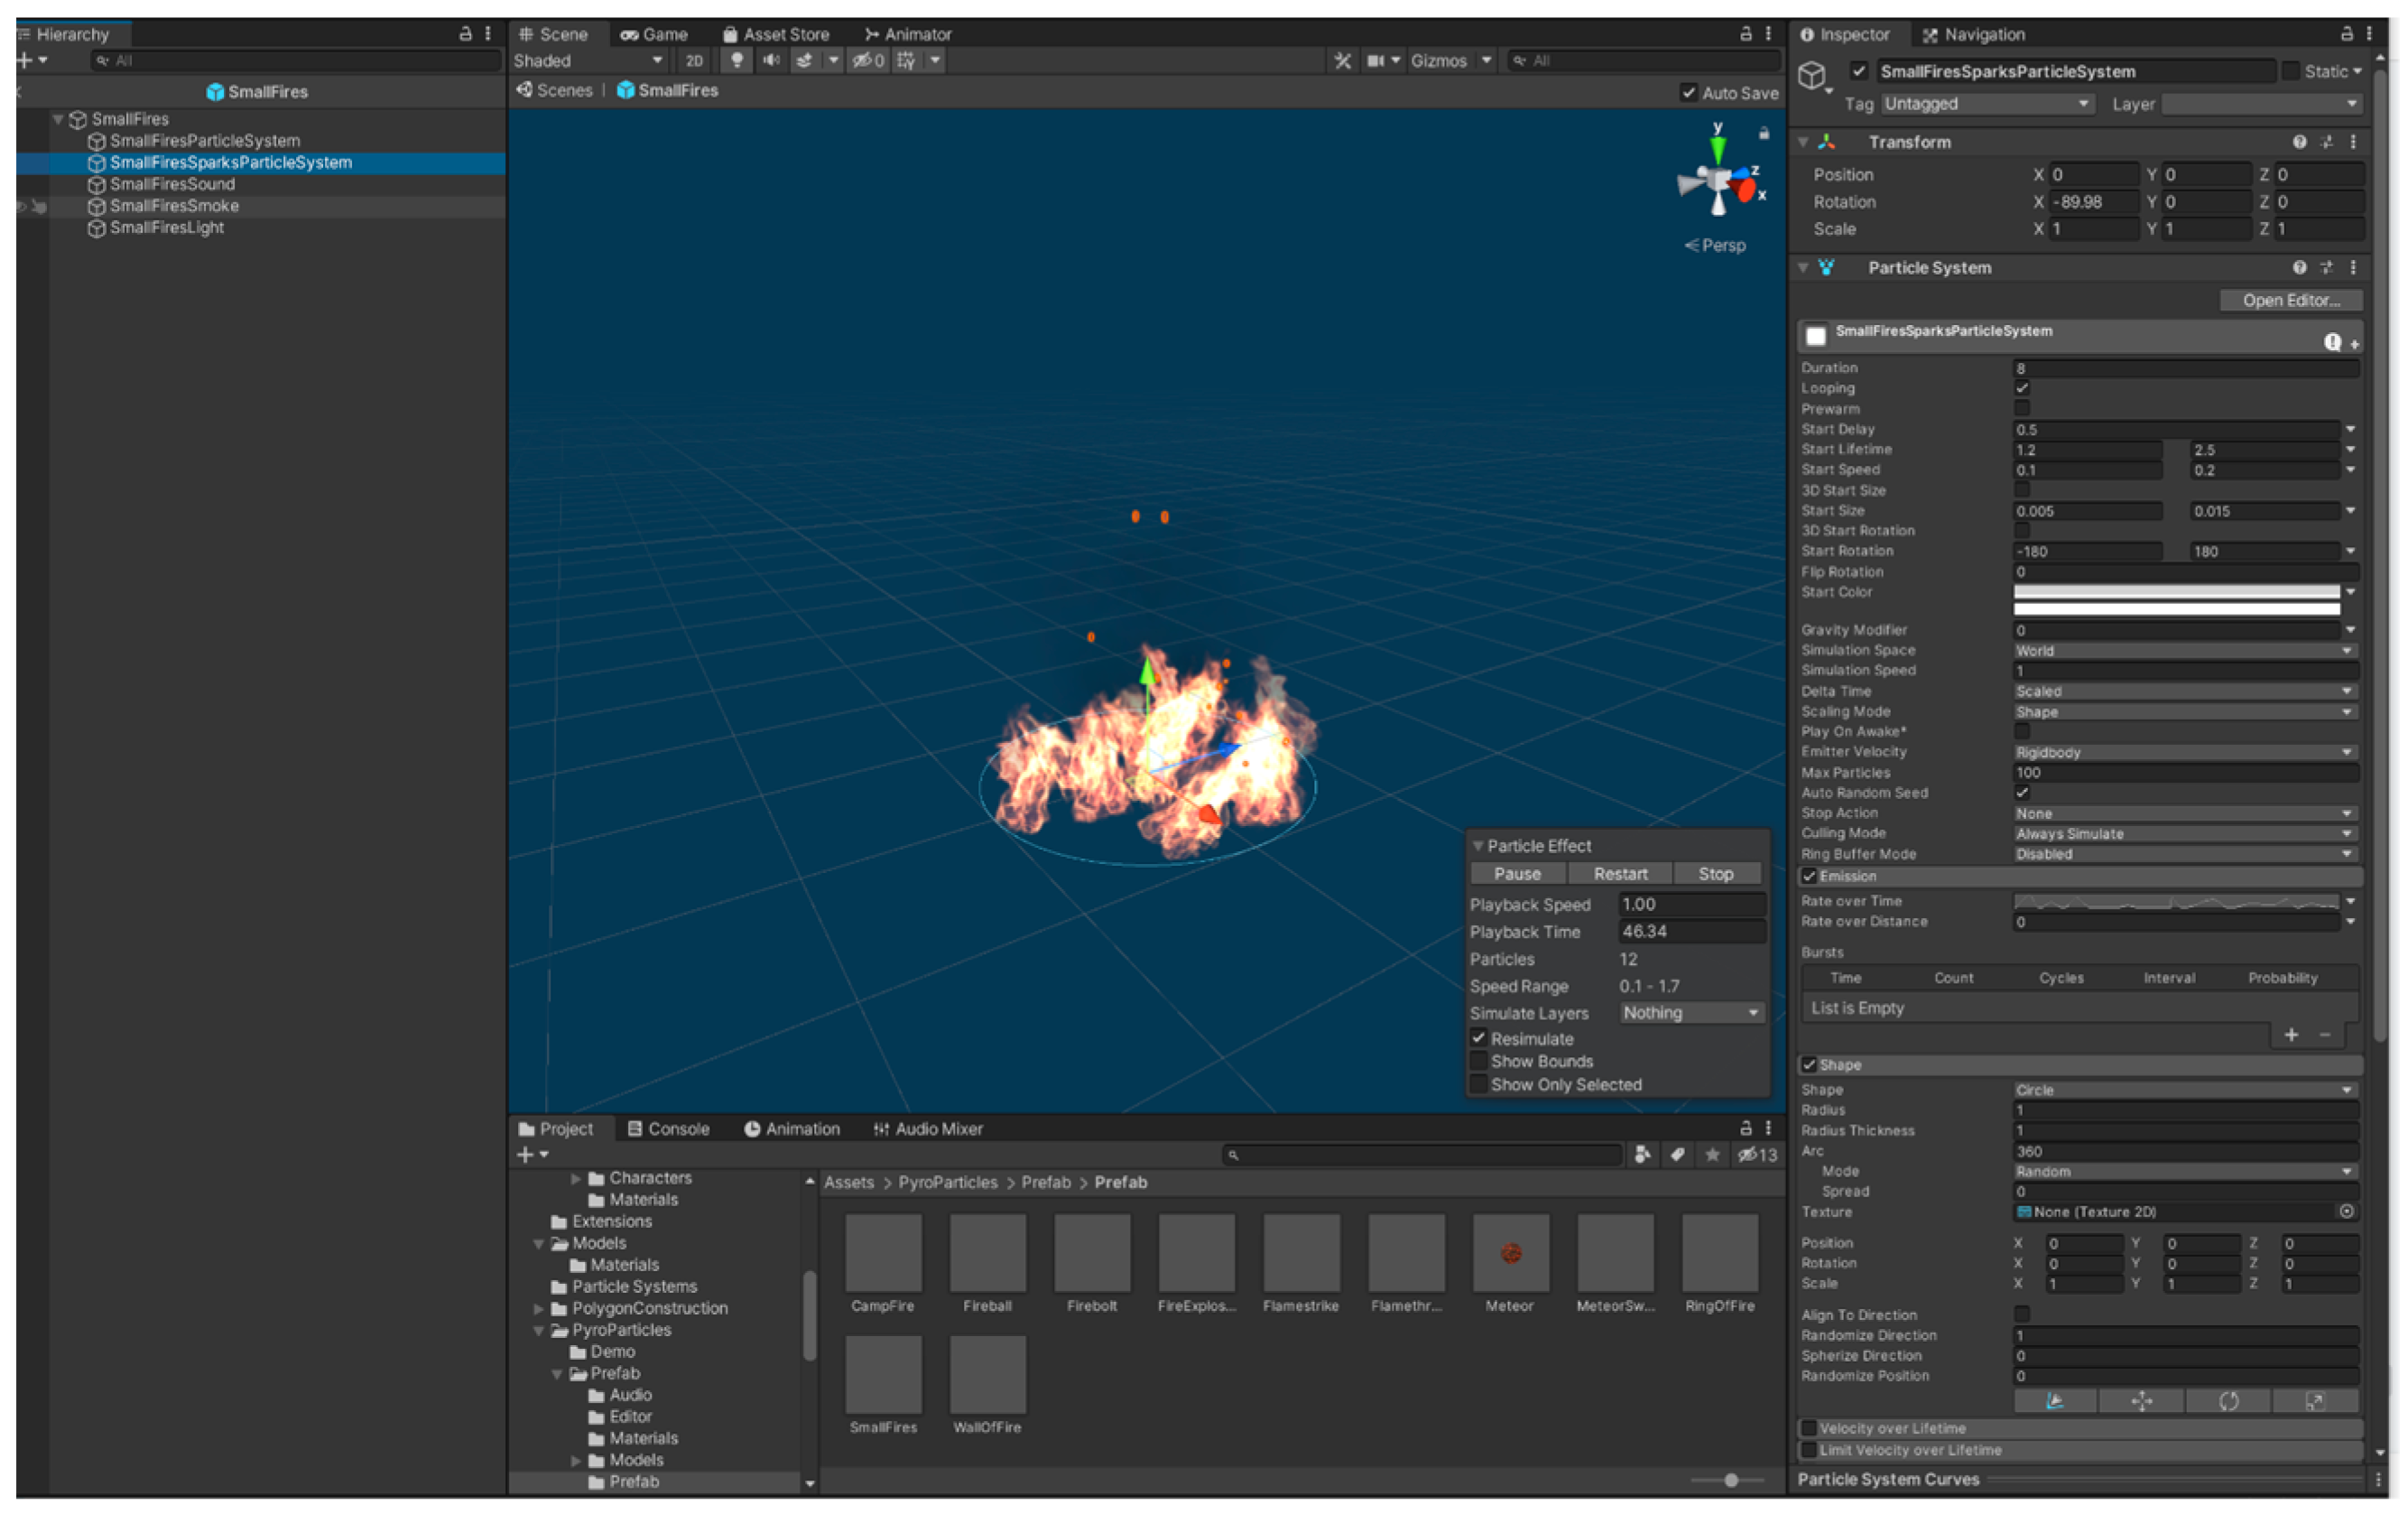Click the Start Color swatch
The height and width of the screenshot is (1523, 2408).
pyautogui.click(x=2176, y=592)
